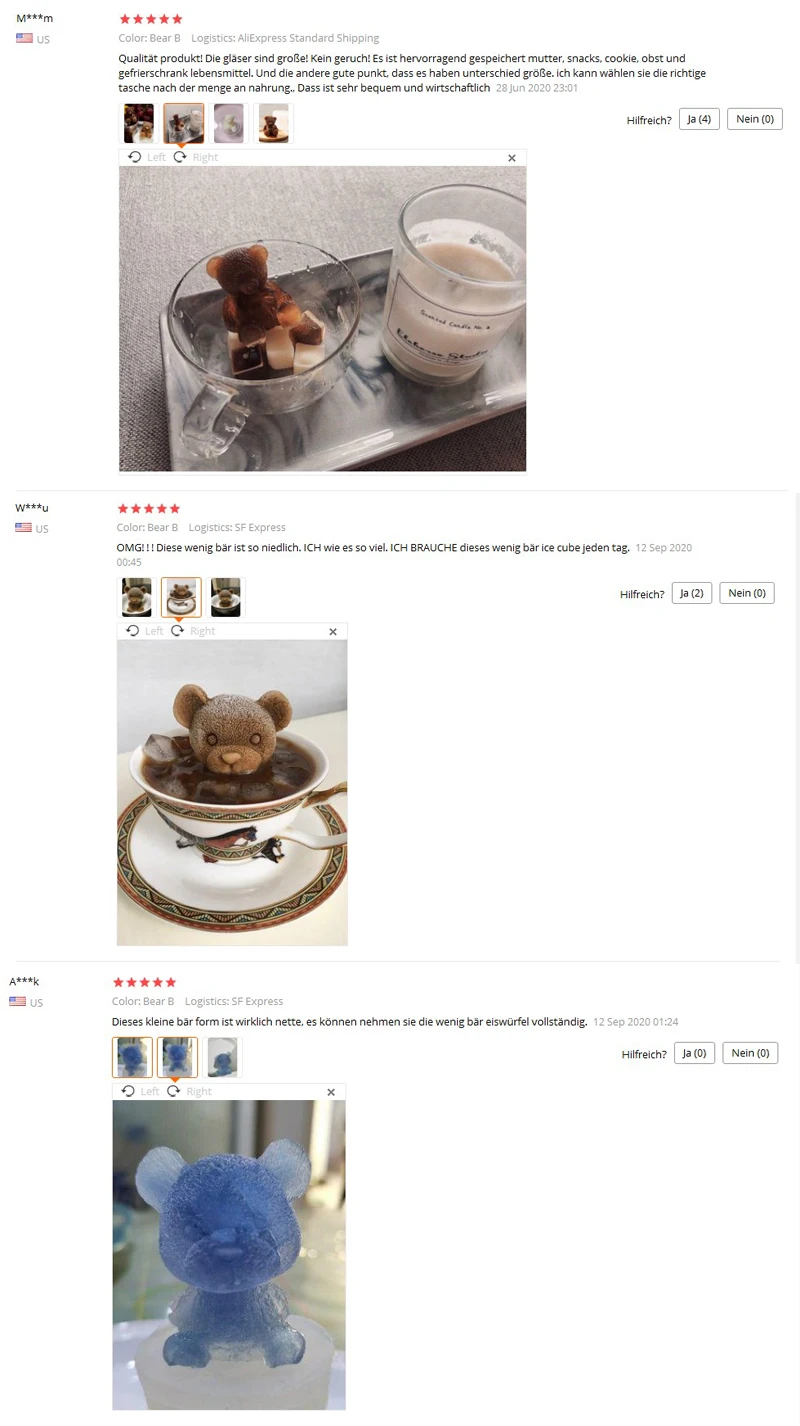Close M***m's expanded photo viewer
Screen dimensions: 800x1426
click(x=512, y=158)
